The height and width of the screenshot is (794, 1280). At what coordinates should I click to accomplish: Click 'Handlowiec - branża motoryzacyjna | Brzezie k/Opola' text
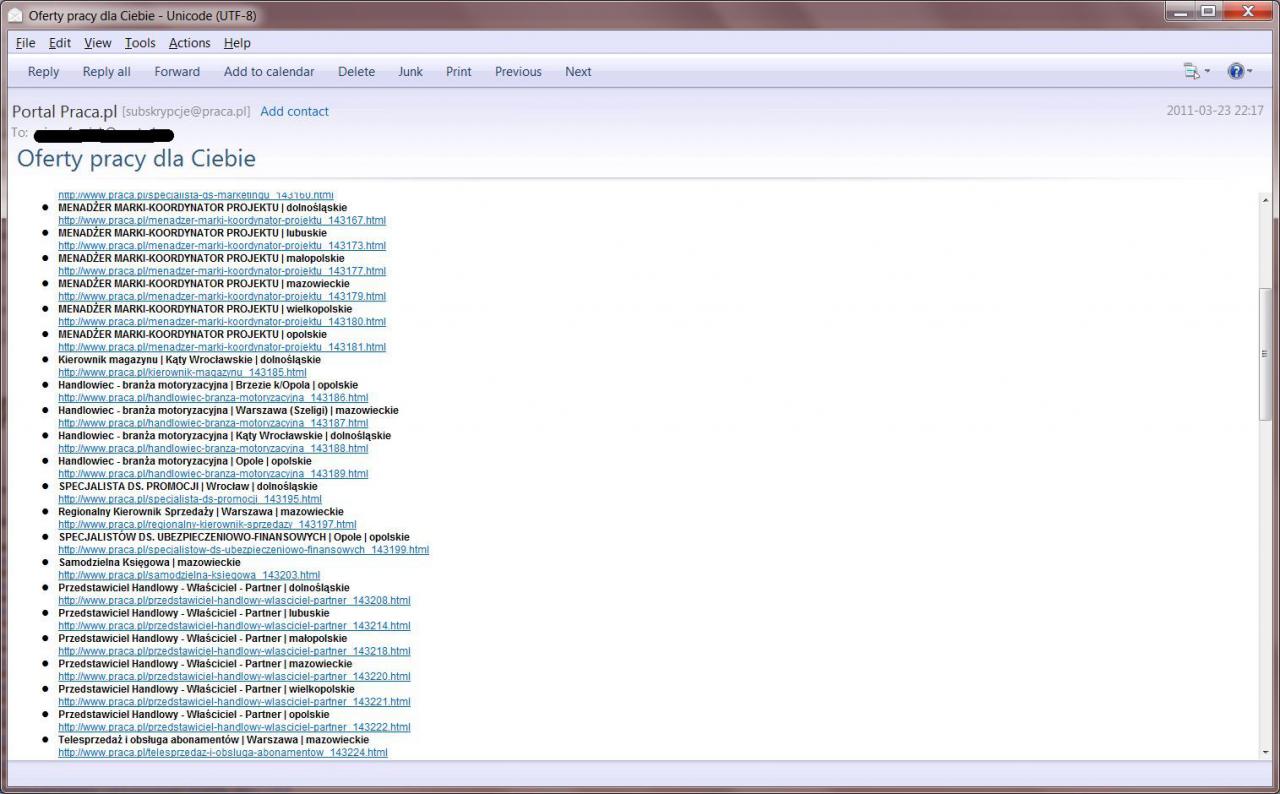tap(183, 385)
